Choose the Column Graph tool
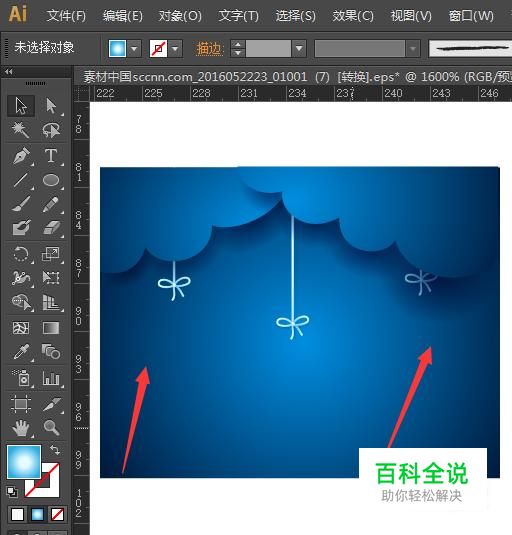The height and width of the screenshot is (535, 512). [x=51, y=378]
